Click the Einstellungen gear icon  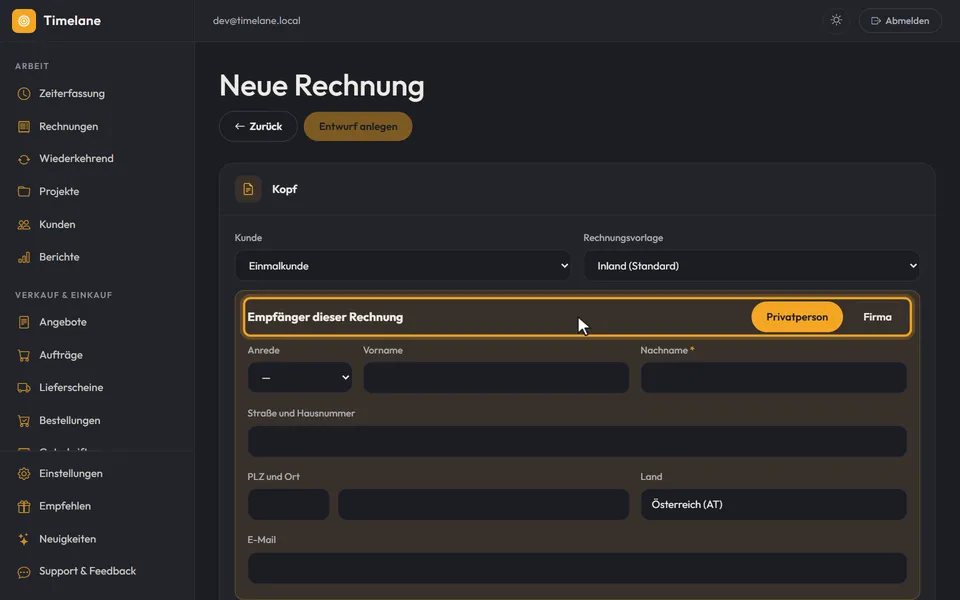[24, 474]
